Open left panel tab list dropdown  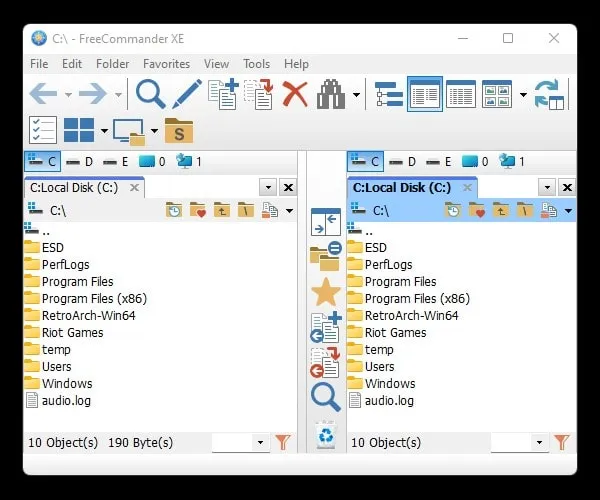(268, 187)
